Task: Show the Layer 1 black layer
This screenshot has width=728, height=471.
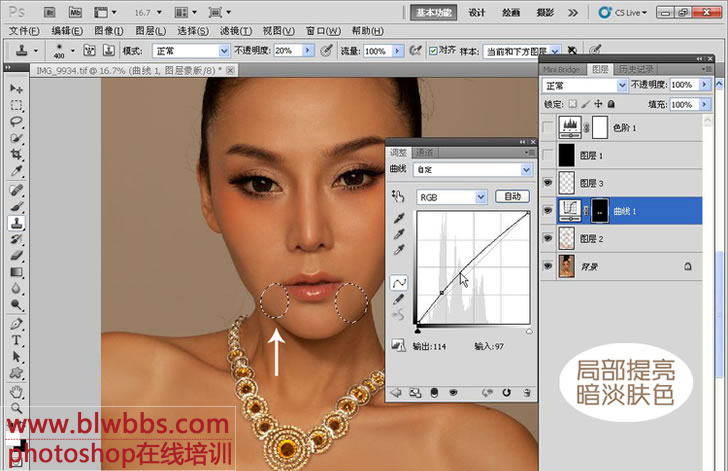Action: pyautogui.click(x=548, y=155)
